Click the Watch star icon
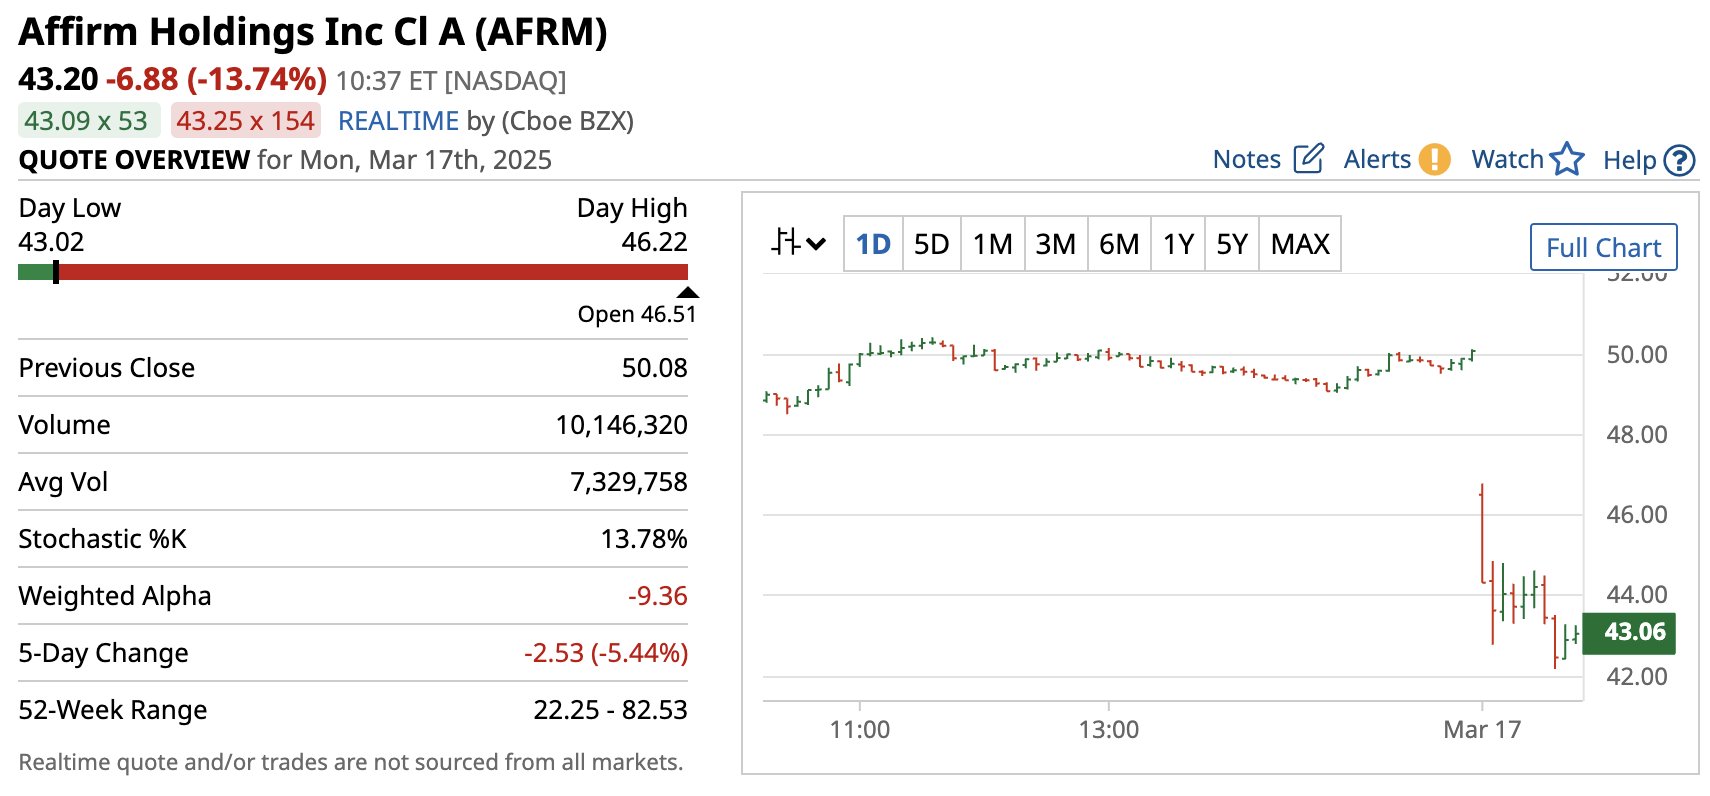The height and width of the screenshot is (796, 1710). click(1567, 159)
